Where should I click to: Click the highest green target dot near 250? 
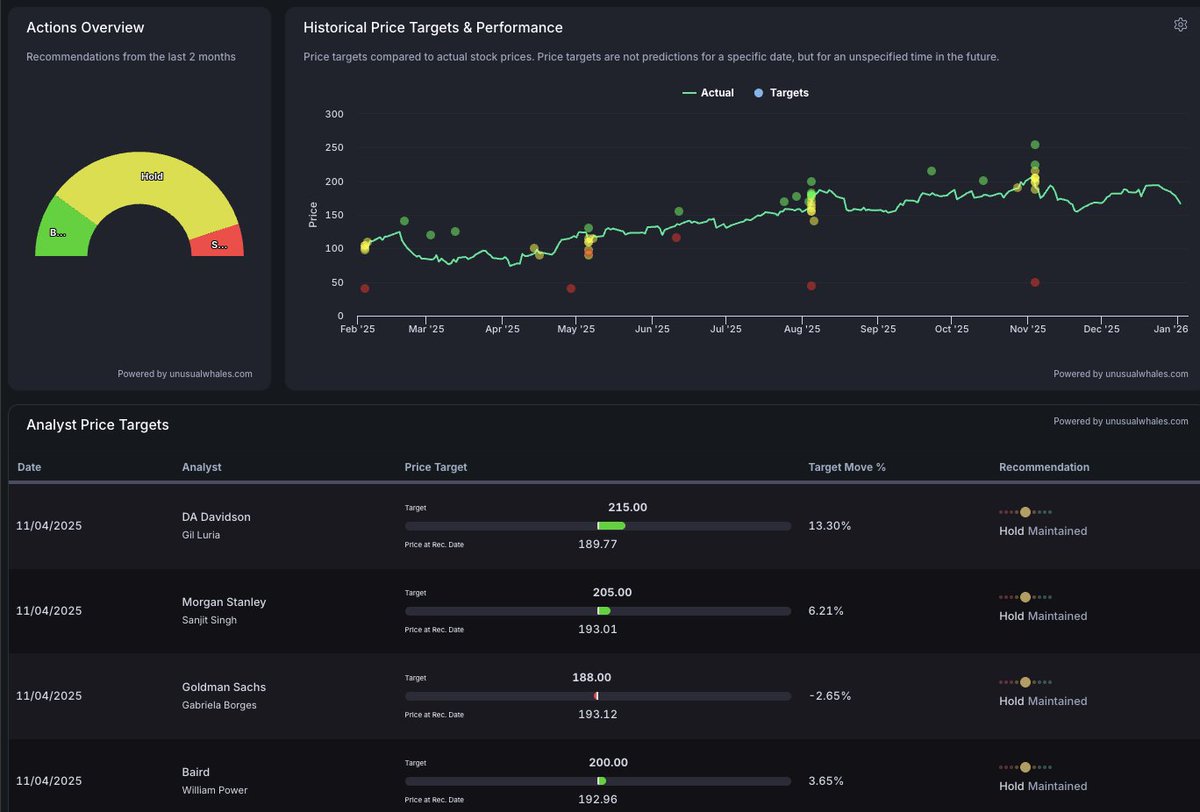point(1035,145)
